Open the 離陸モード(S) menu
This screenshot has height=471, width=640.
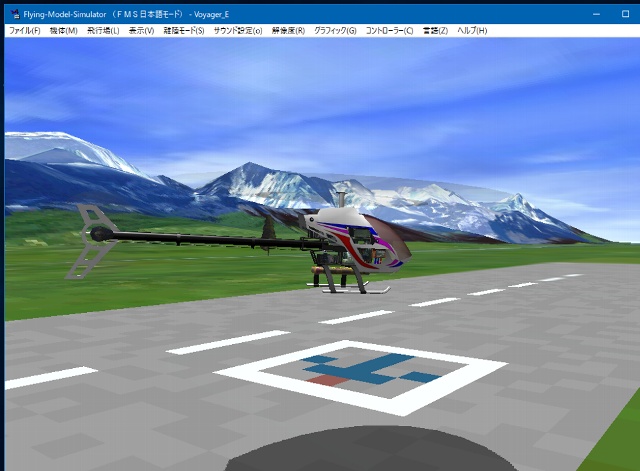[x=184, y=31]
